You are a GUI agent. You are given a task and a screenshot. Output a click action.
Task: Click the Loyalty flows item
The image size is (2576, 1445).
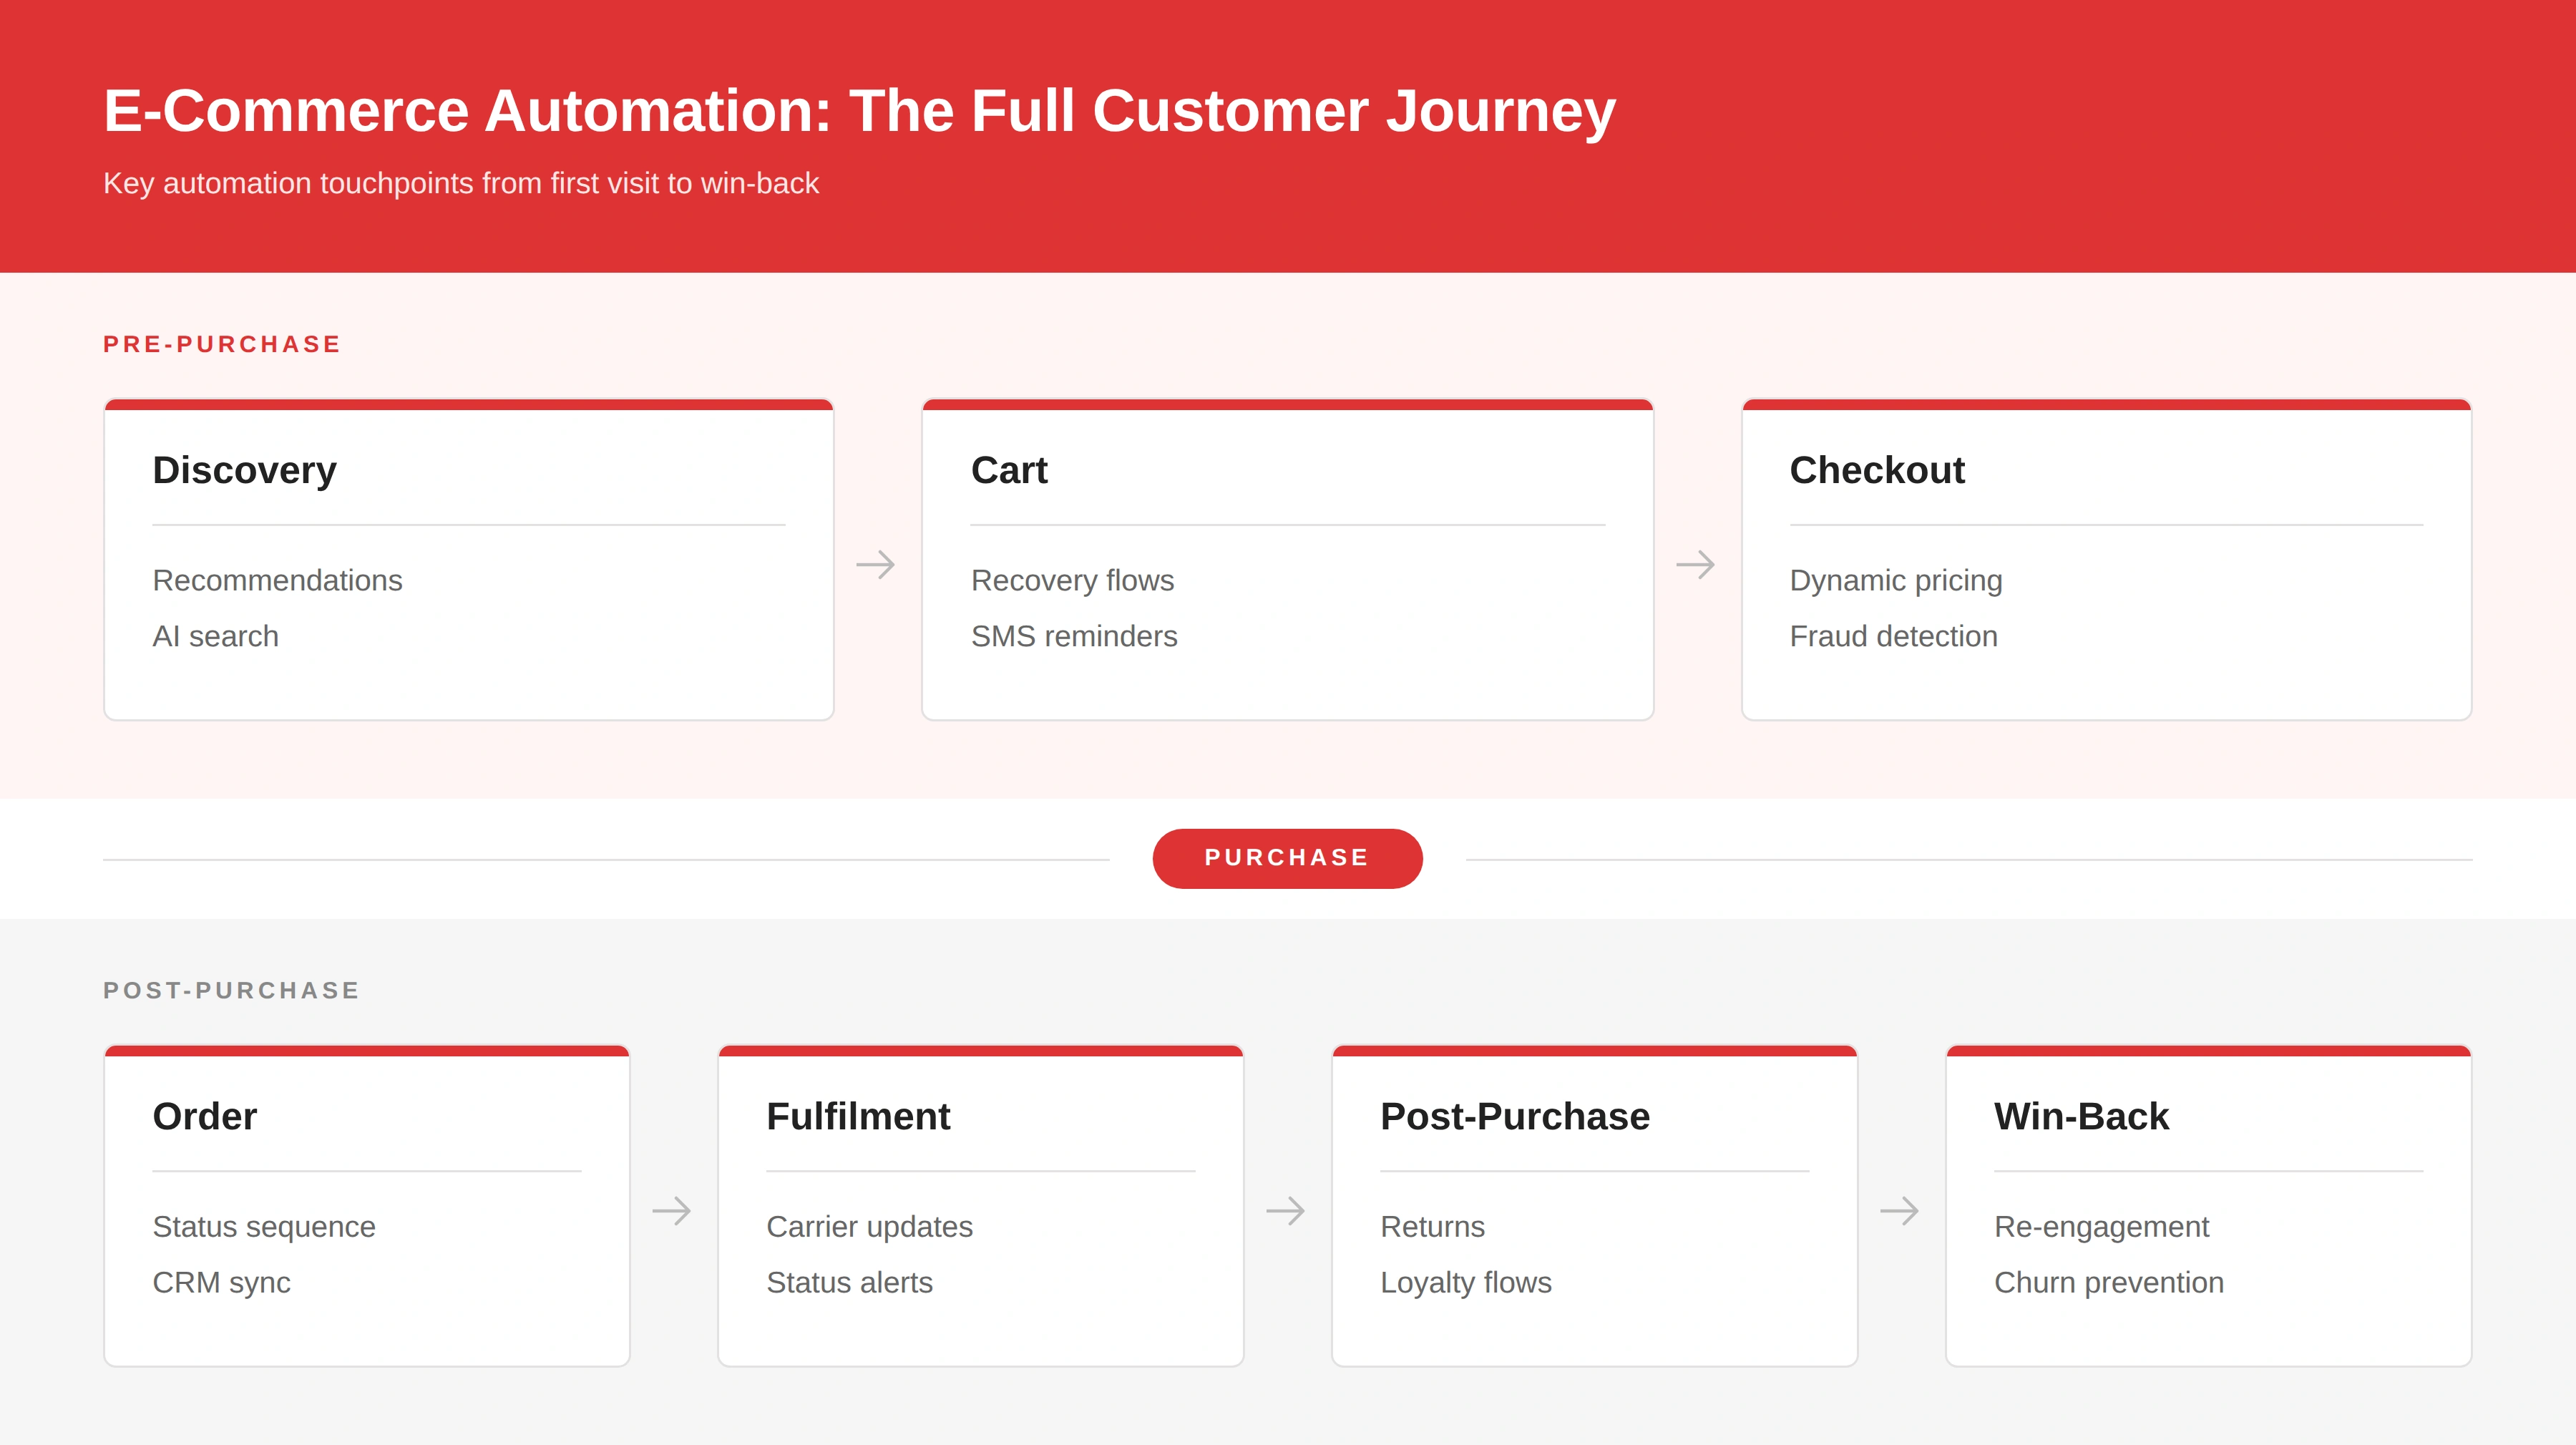1466,1282
